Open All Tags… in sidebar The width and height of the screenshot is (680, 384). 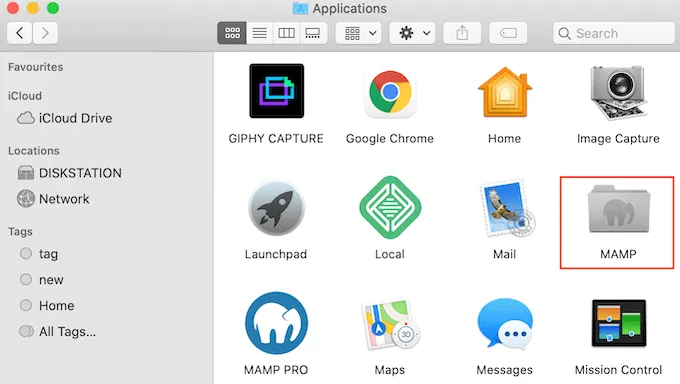tap(57, 331)
